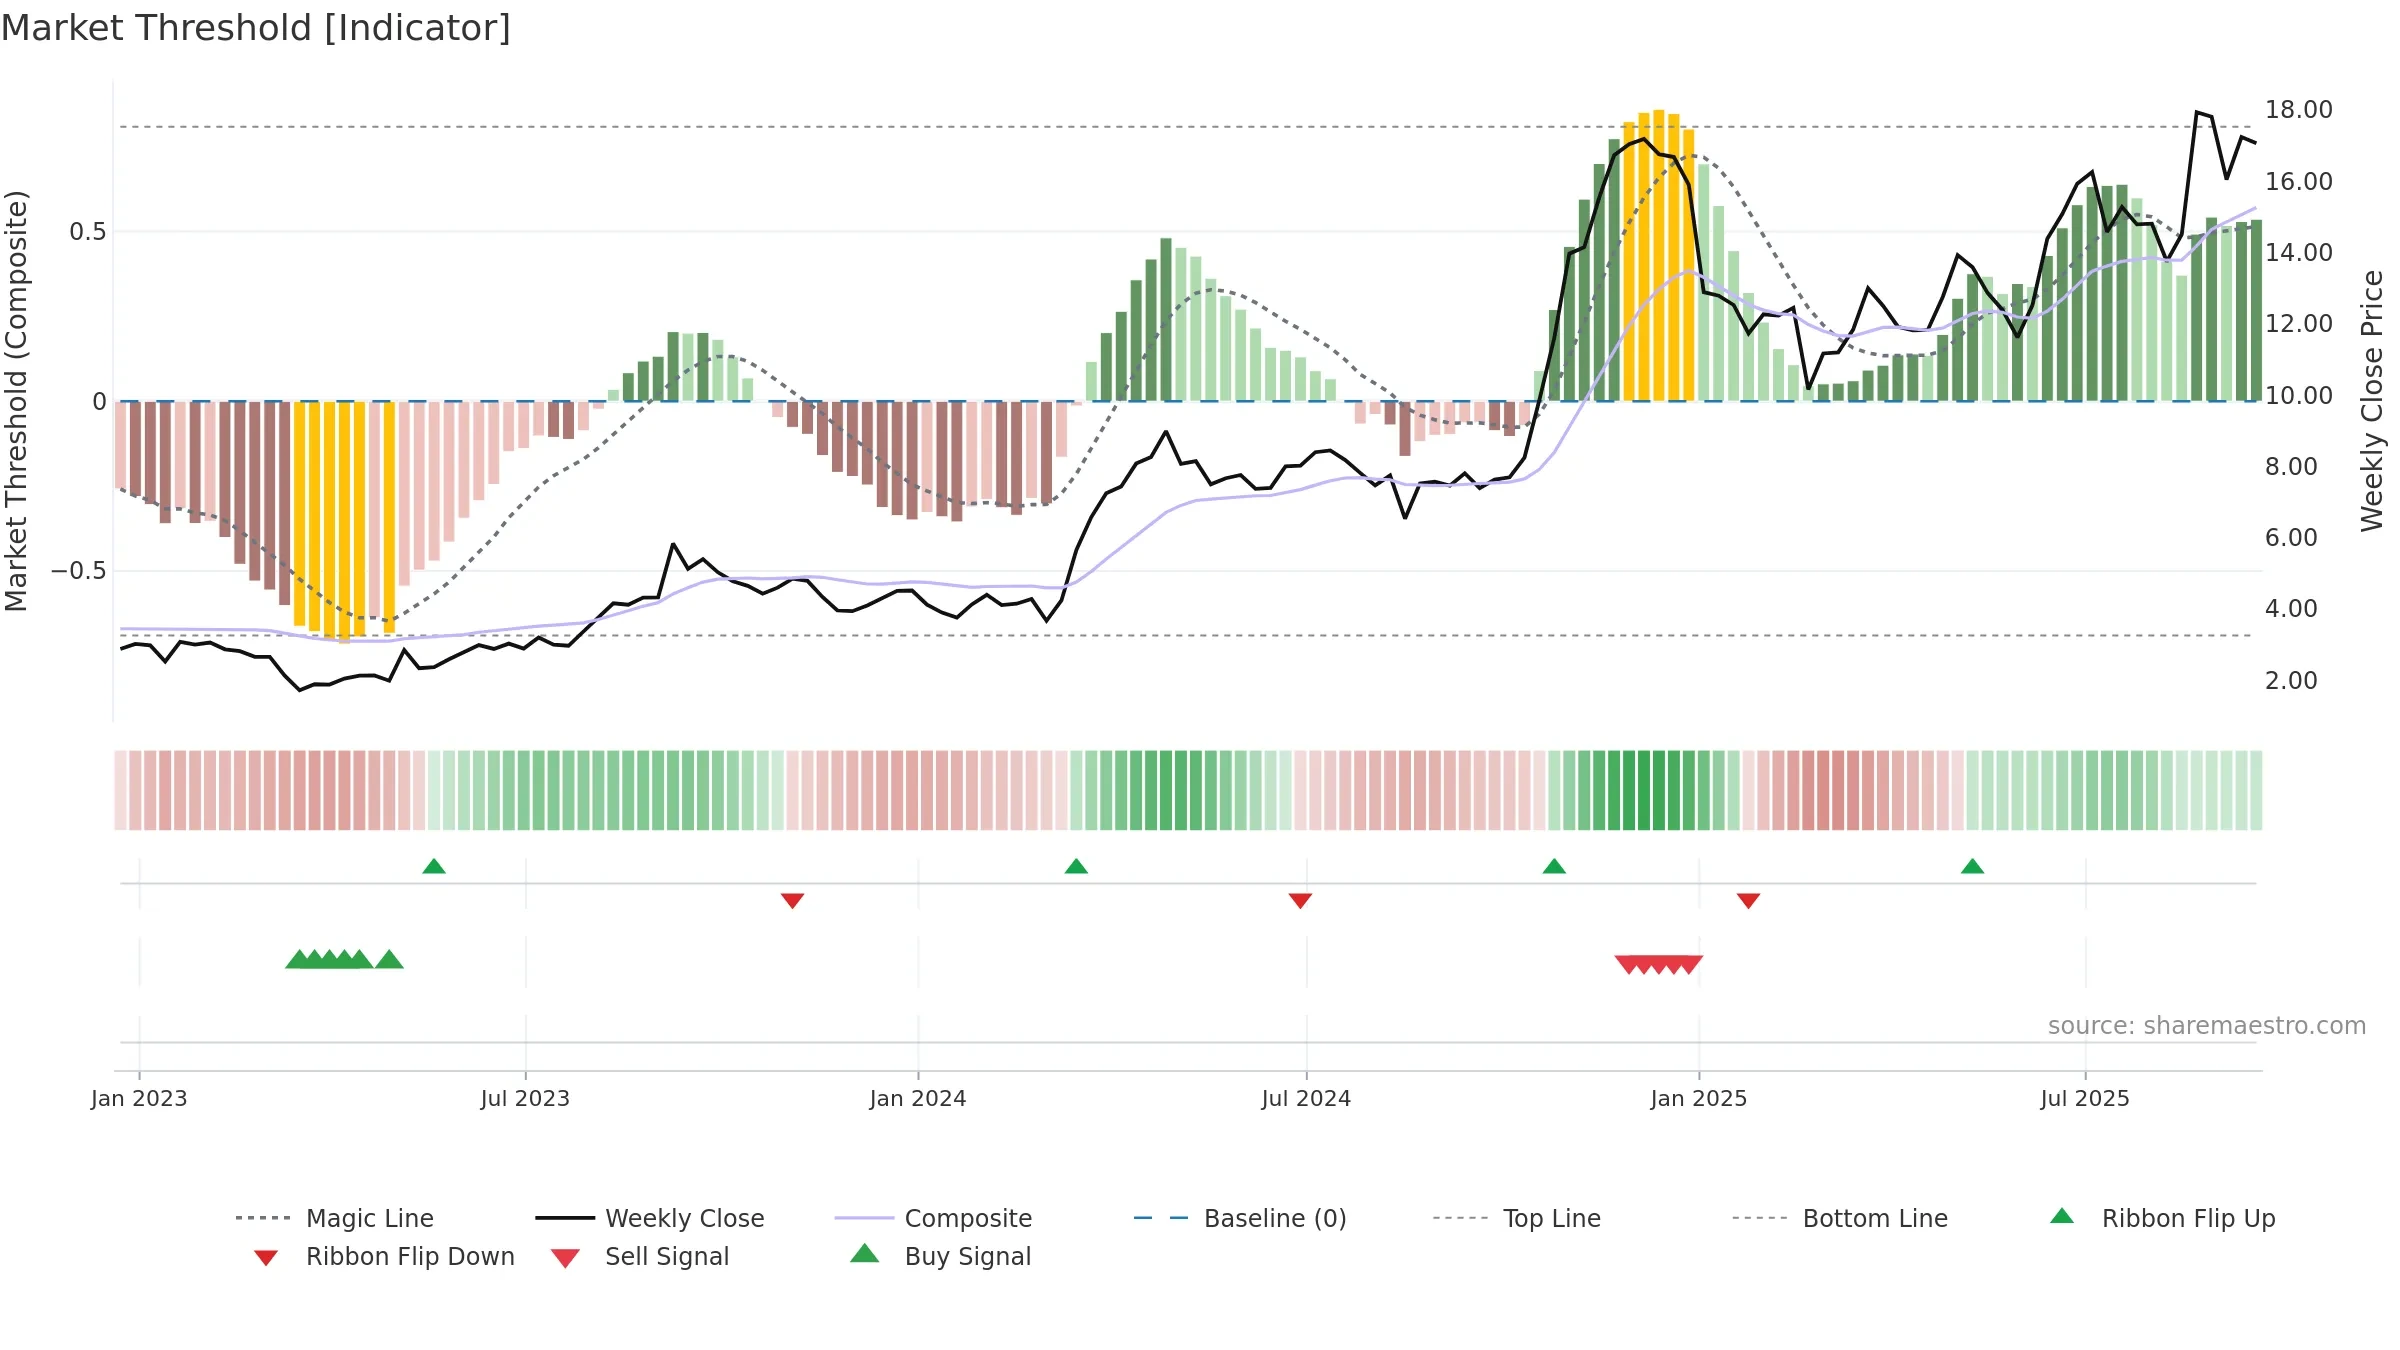This screenshot has height=1350, width=2400.
Task: Click the source: sharemaestro.com text
Action: pos(2207,1026)
